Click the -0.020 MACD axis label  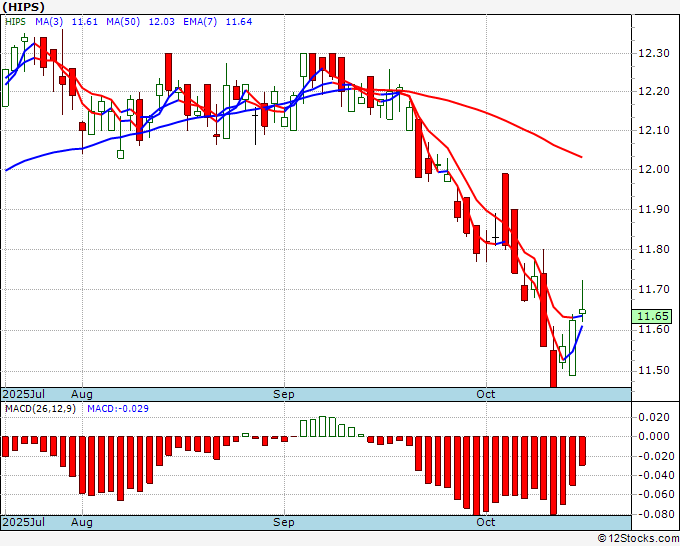(654, 456)
